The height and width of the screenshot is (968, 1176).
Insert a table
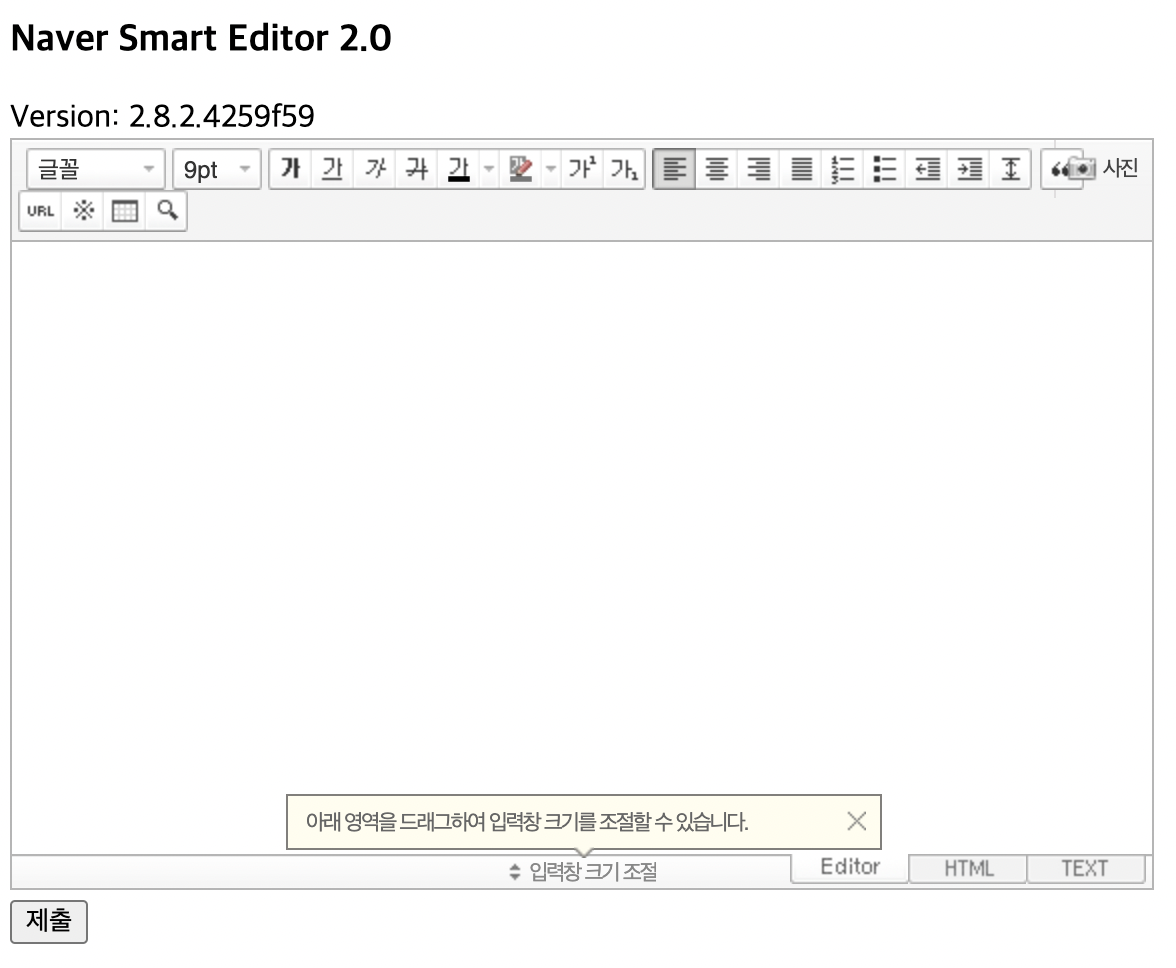pyautogui.click(x=124, y=211)
